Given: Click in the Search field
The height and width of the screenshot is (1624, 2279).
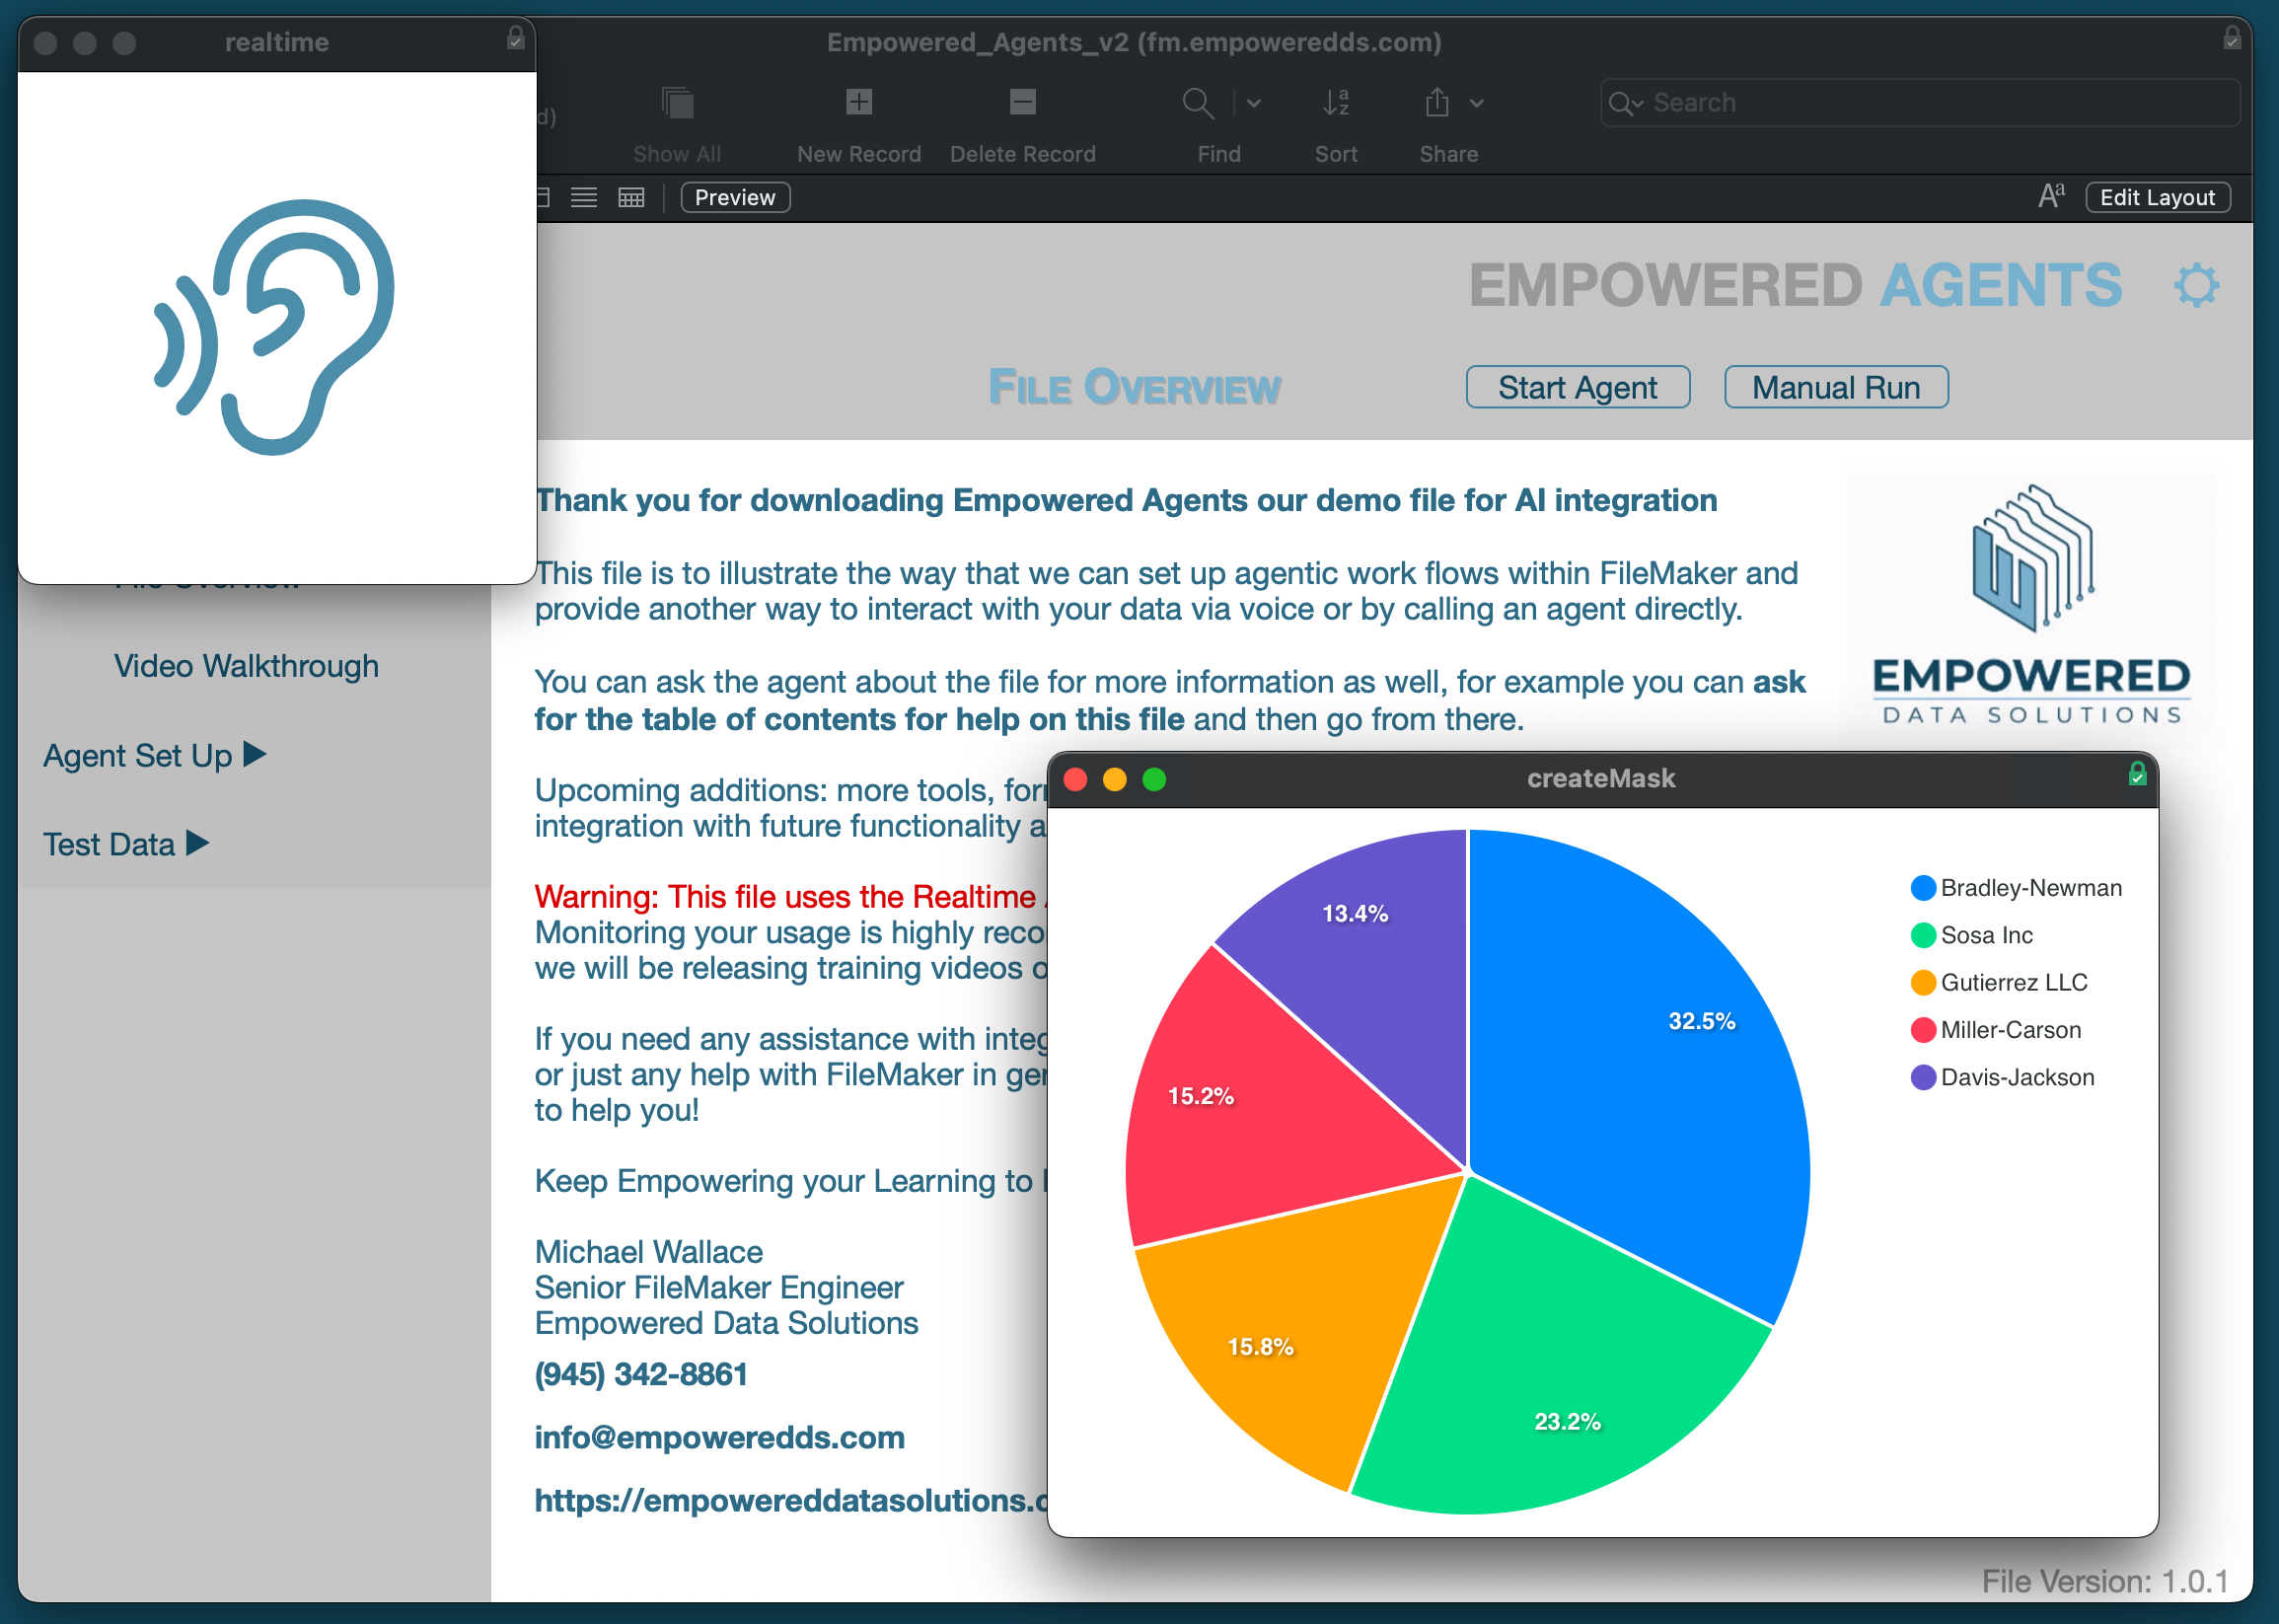Looking at the screenshot, I should (x=1930, y=103).
